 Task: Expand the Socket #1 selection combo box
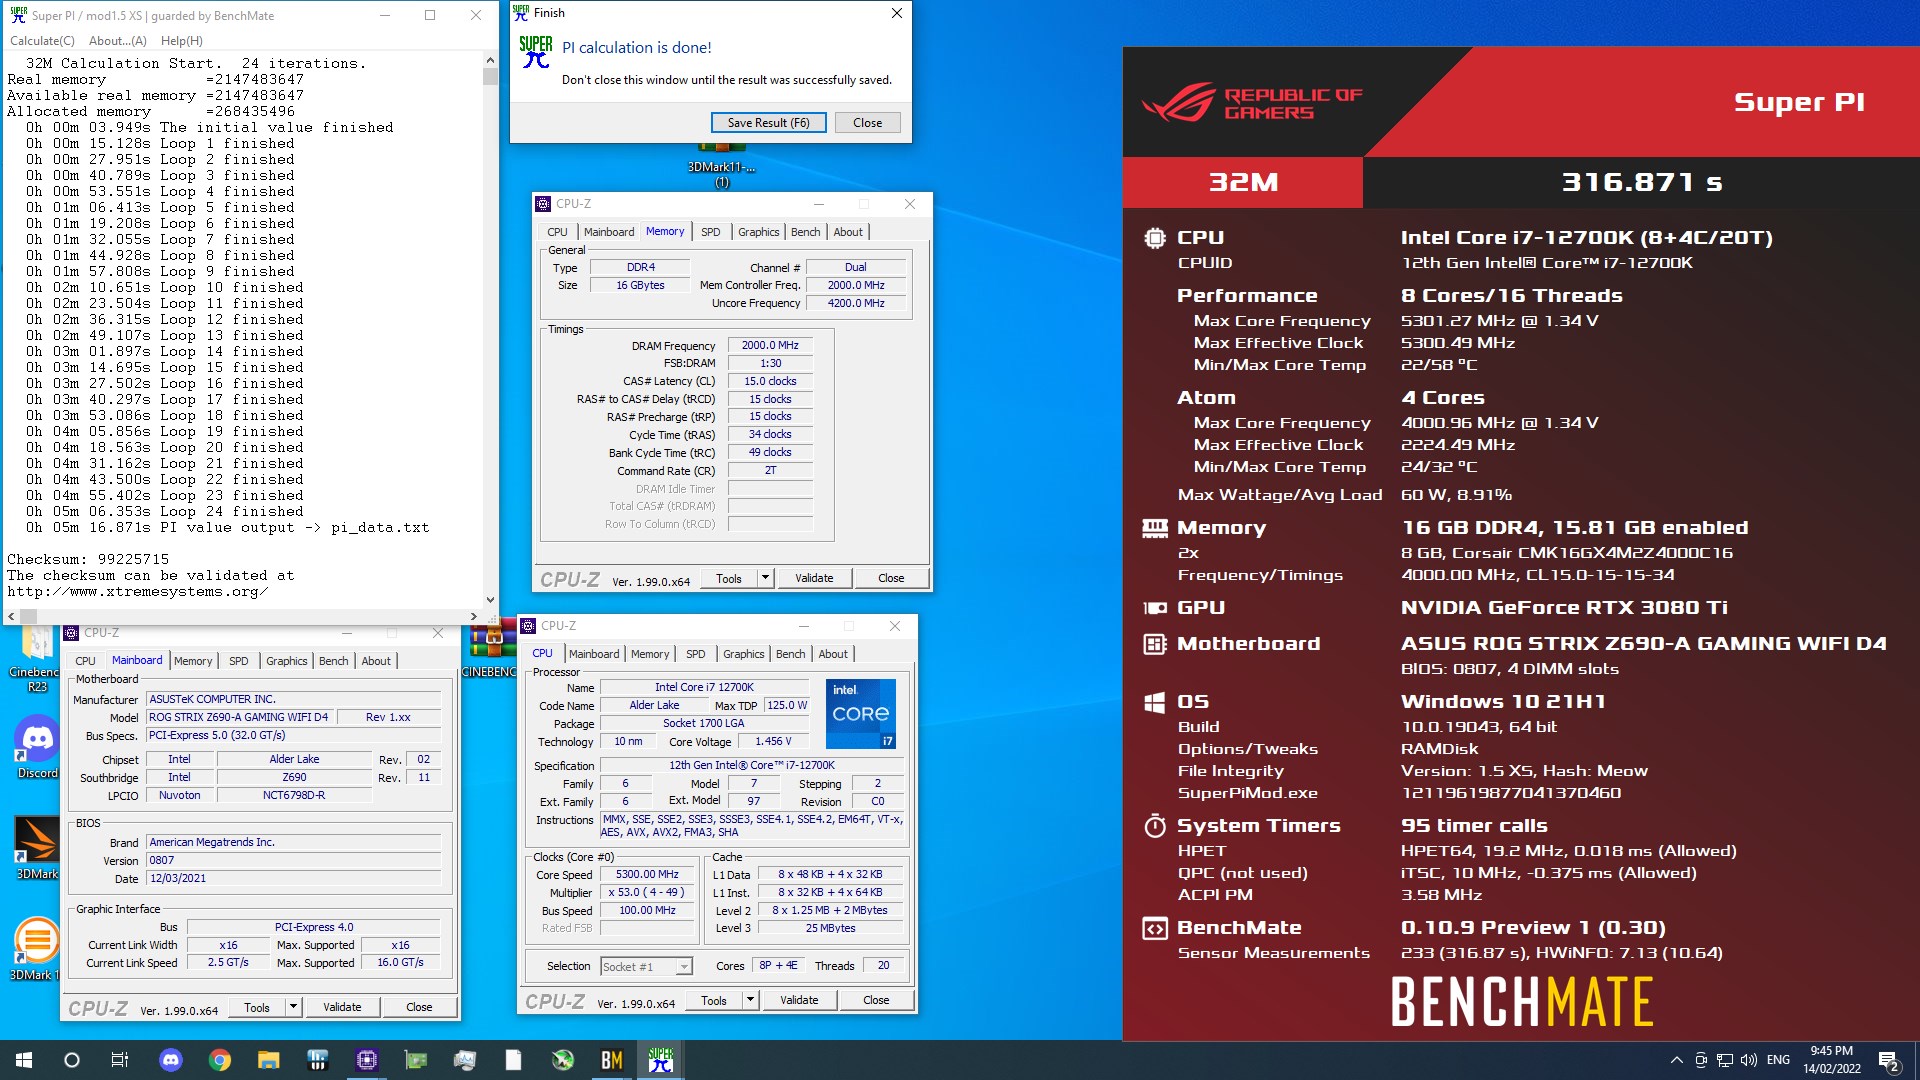[x=646, y=966]
